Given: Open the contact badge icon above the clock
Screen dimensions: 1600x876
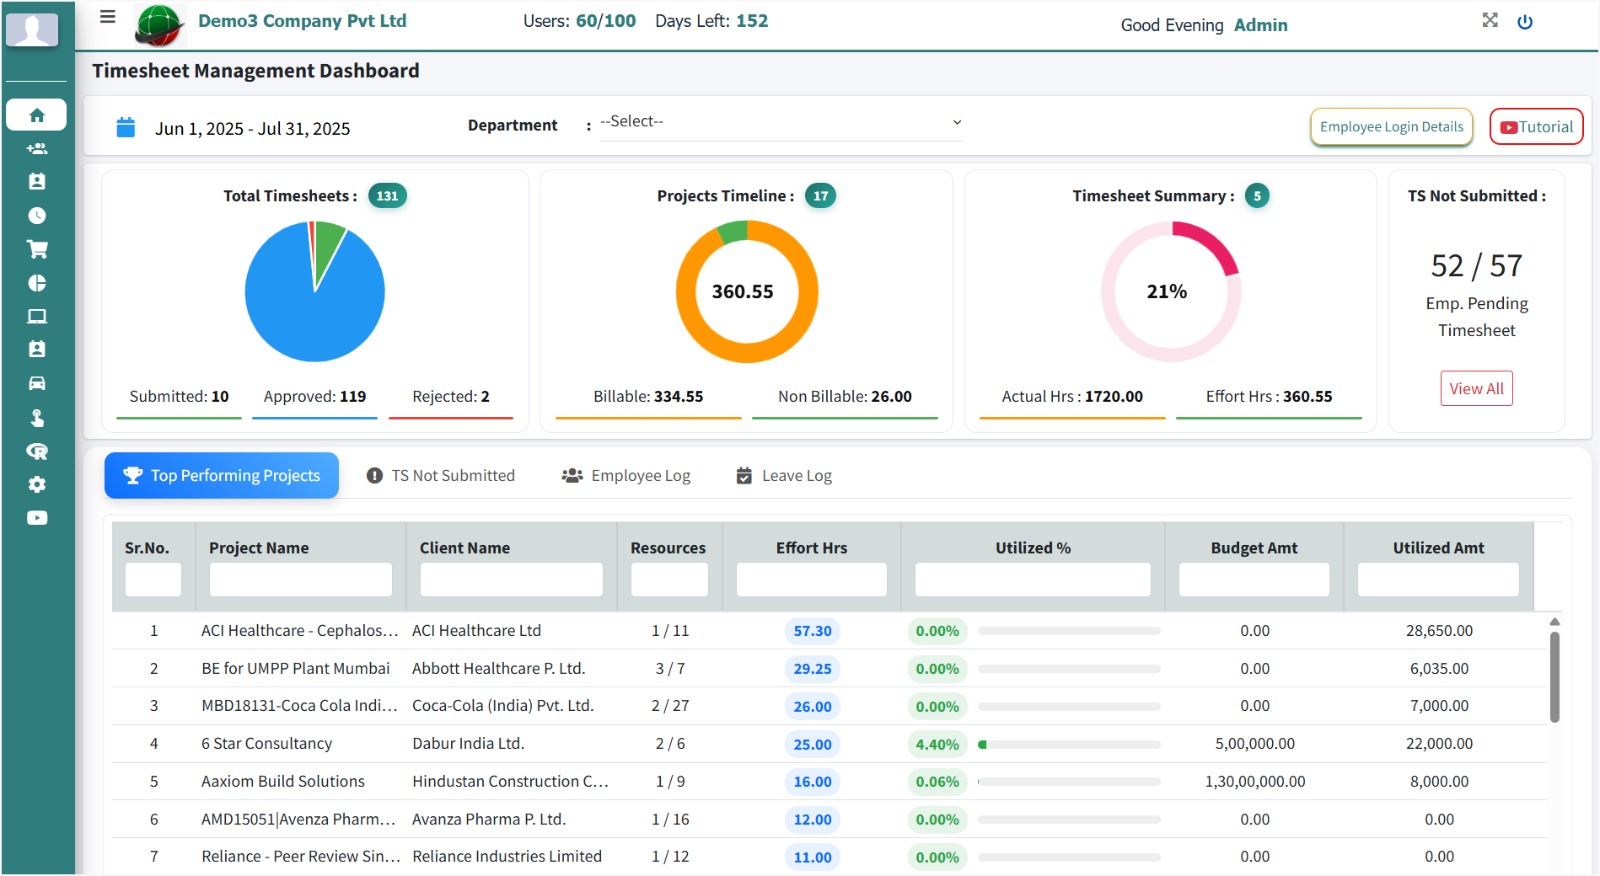Looking at the screenshot, I should coord(37,182).
